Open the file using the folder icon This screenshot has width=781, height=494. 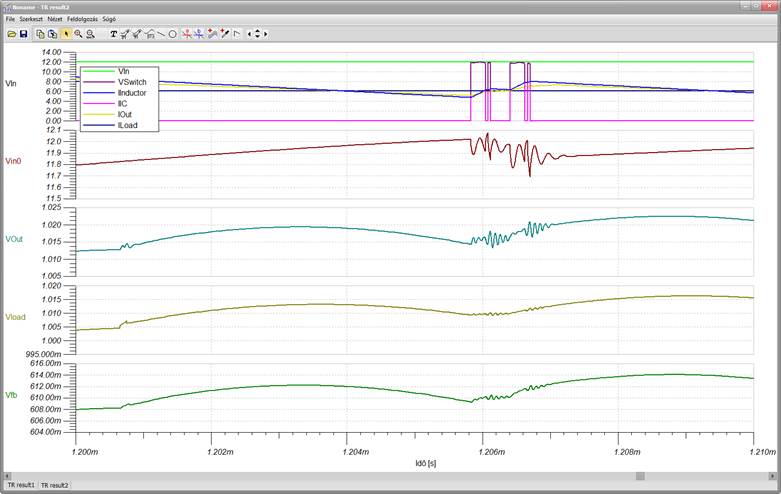tap(12, 34)
